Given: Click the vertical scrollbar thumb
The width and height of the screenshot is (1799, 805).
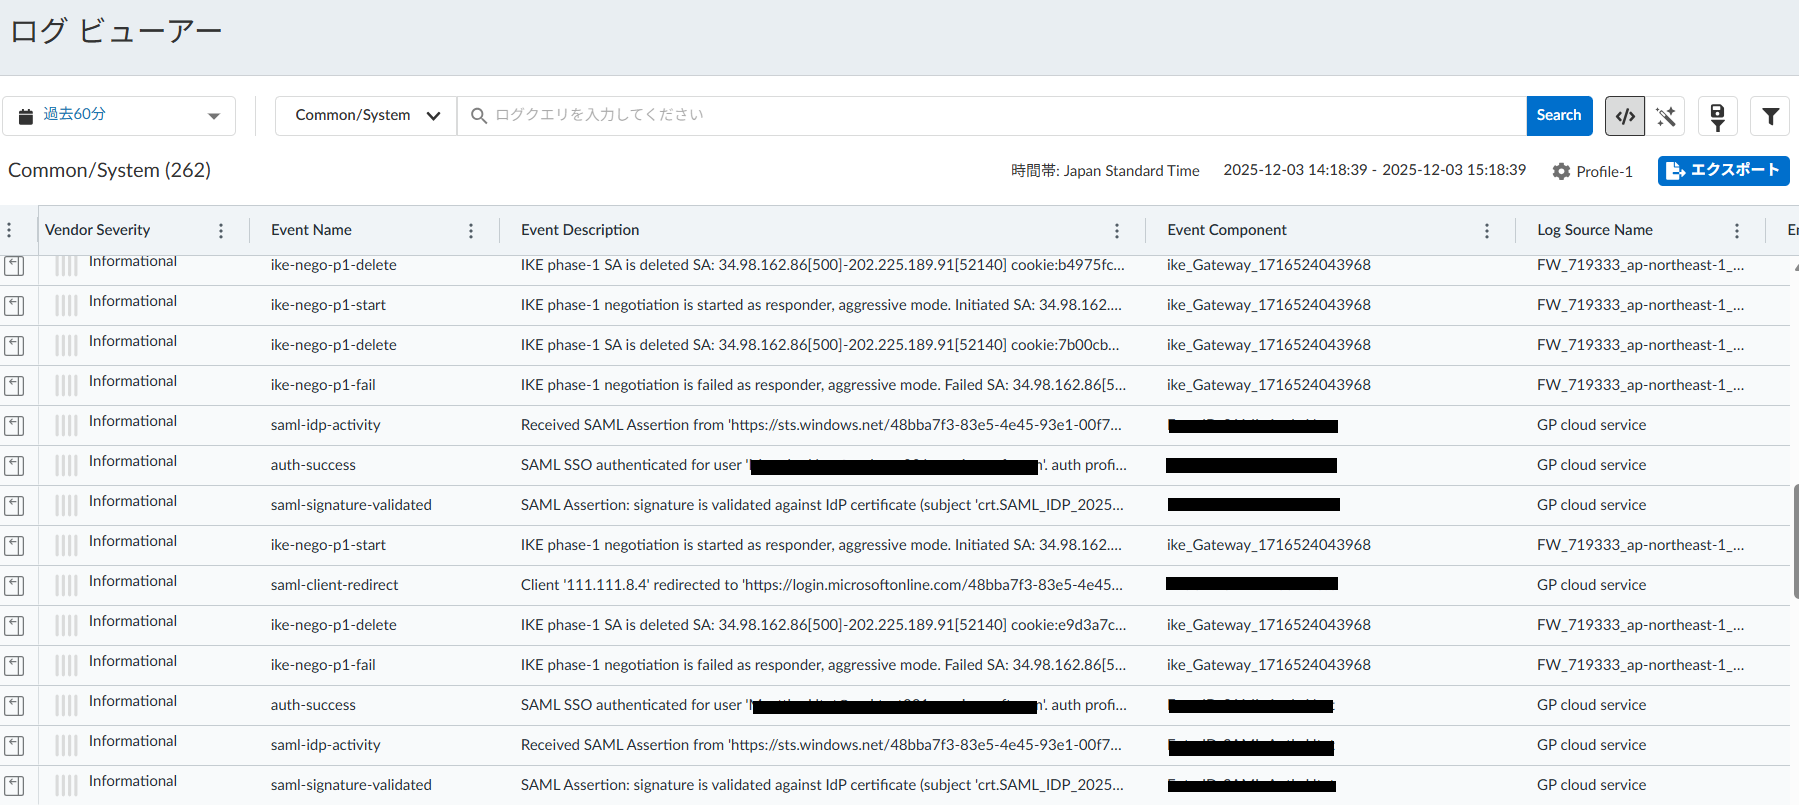Looking at the screenshot, I should tap(1796, 540).
